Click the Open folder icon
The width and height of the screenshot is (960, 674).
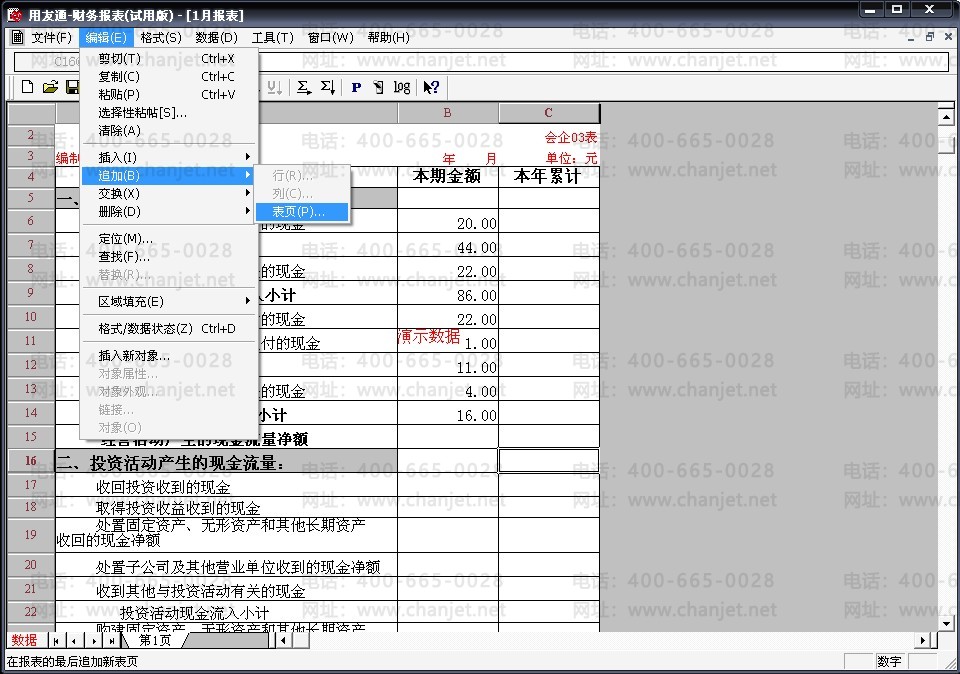tap(50, 87)
